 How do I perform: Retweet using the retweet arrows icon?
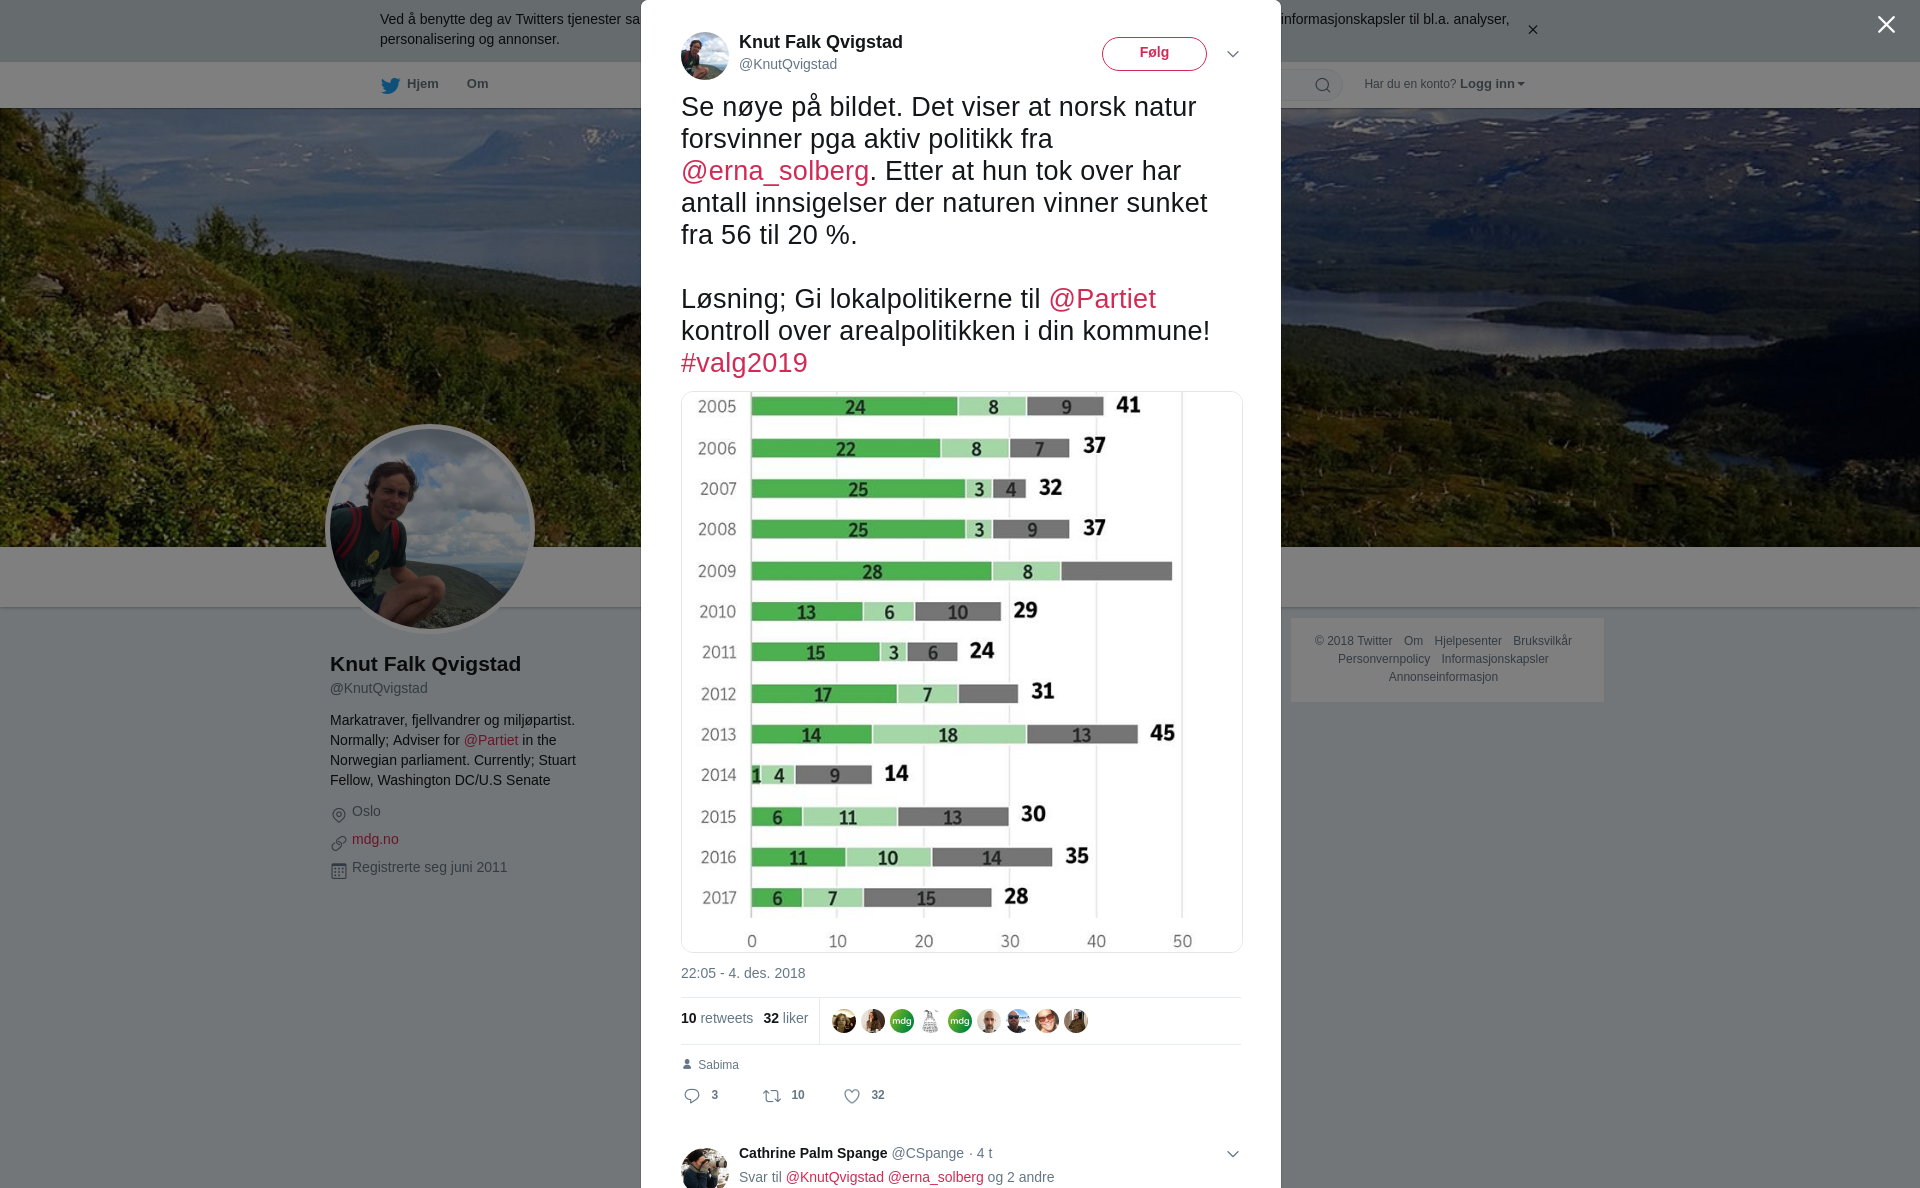(x=772, y=1096)
